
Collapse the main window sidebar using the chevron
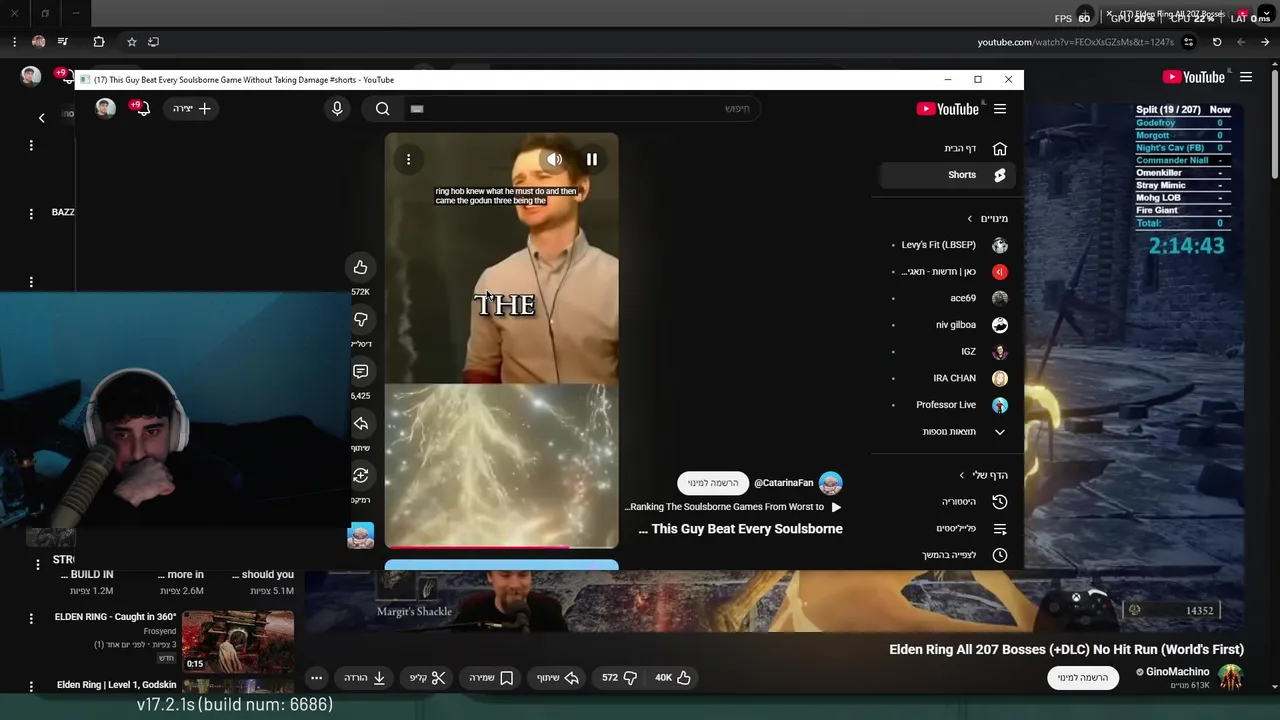(41, 118)
